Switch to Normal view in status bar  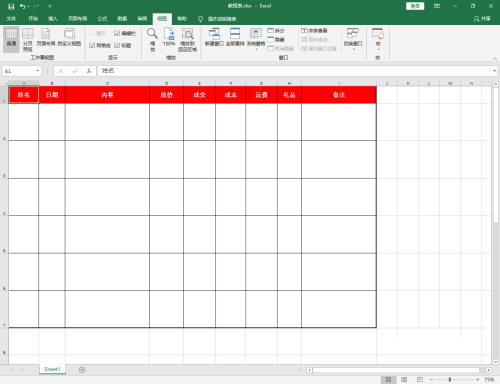[x=388, y=380]
